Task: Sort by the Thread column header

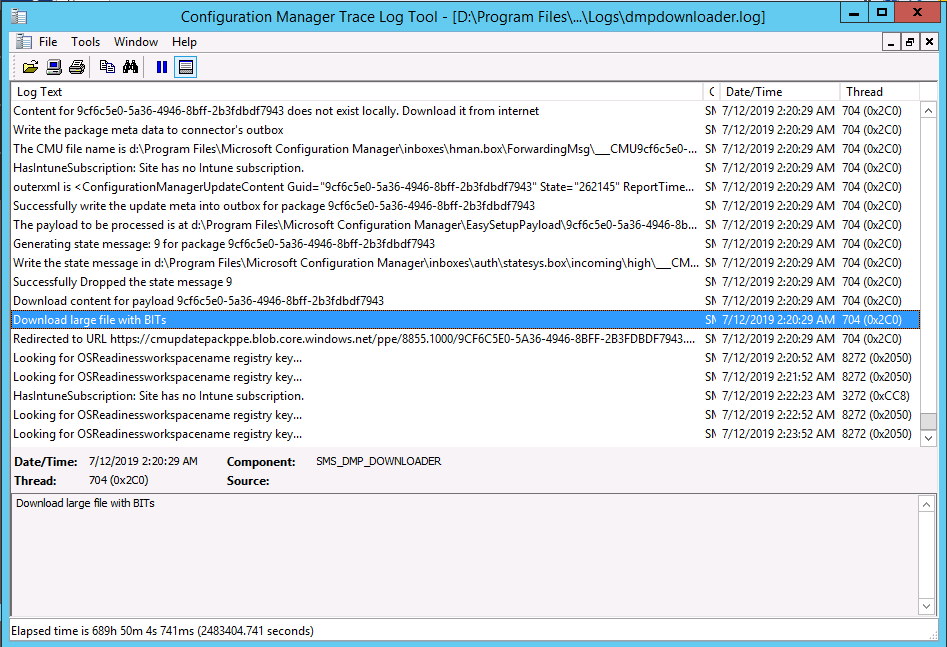Action: [x=879, y=92]
